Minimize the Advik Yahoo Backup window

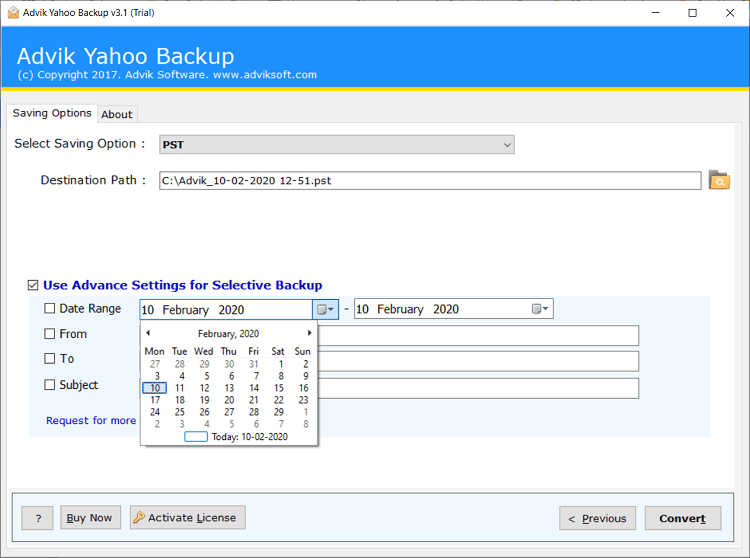(x=655, y=13)
